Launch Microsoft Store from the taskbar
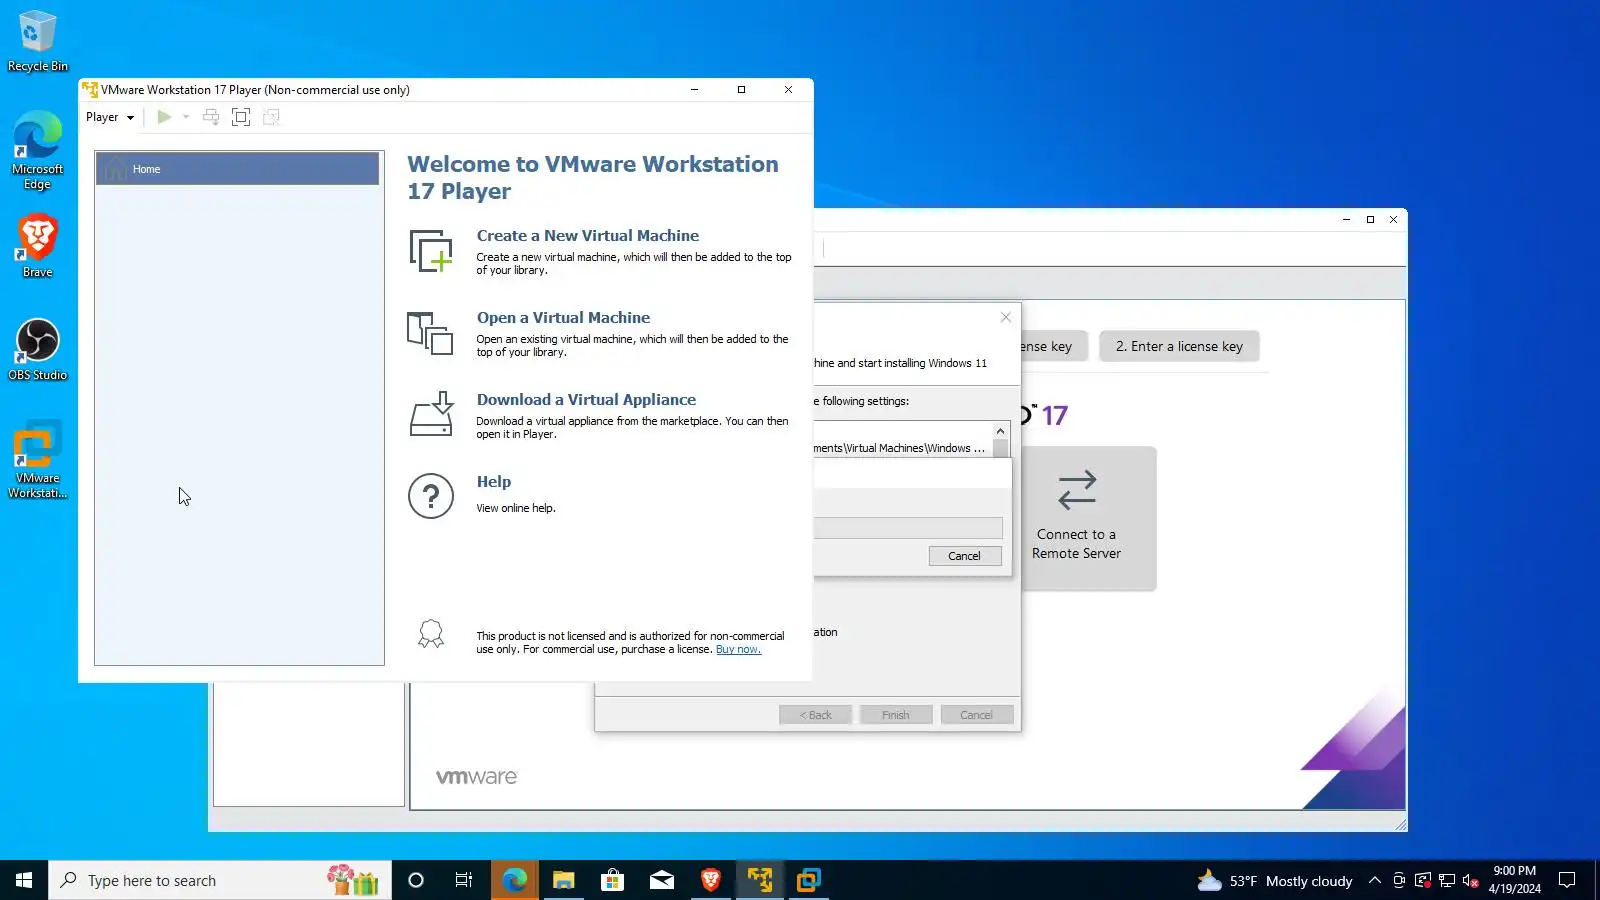Image resolution: width=1600 pixels, height=900 pixels. 613,880
